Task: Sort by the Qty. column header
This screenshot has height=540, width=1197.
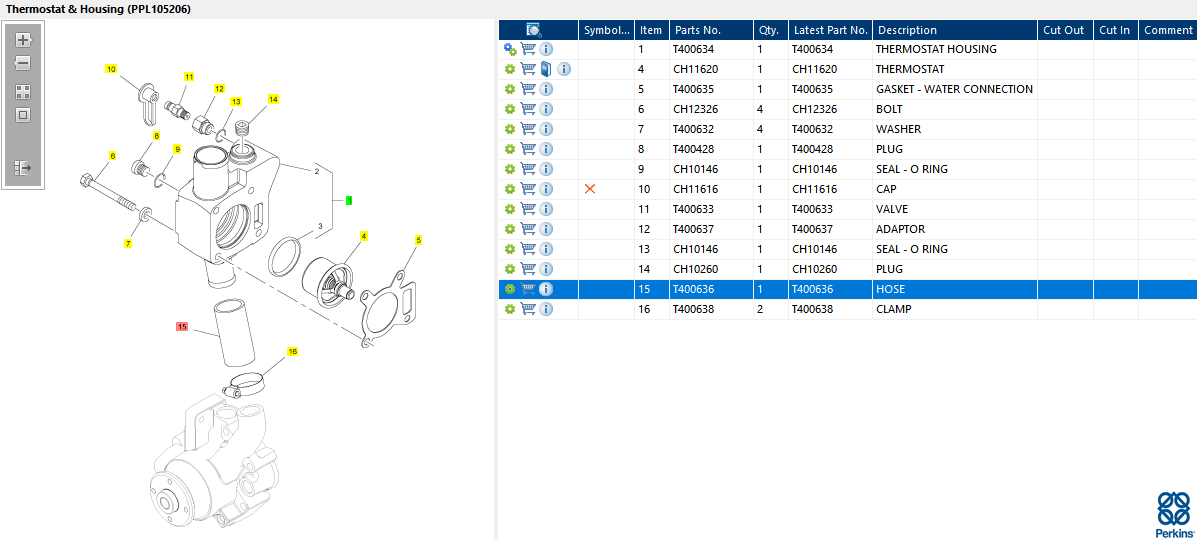Action: 769,30
